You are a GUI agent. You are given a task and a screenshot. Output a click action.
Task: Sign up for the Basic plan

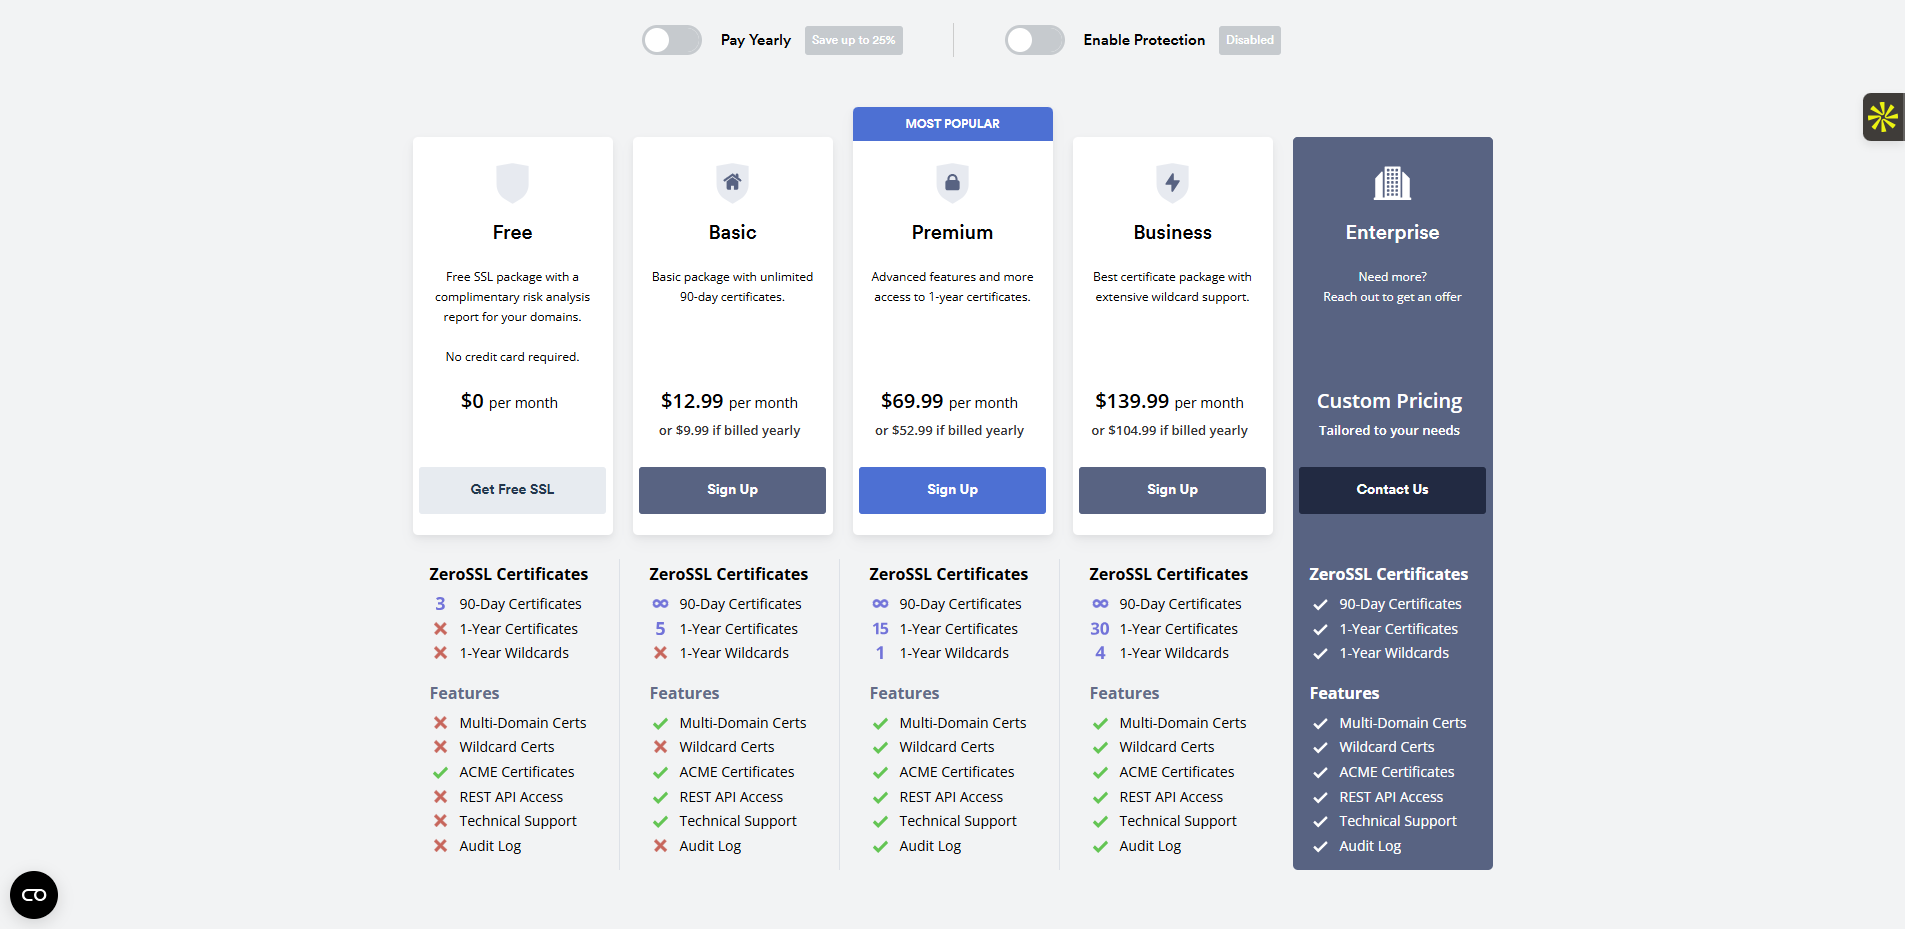pos(732,490)
